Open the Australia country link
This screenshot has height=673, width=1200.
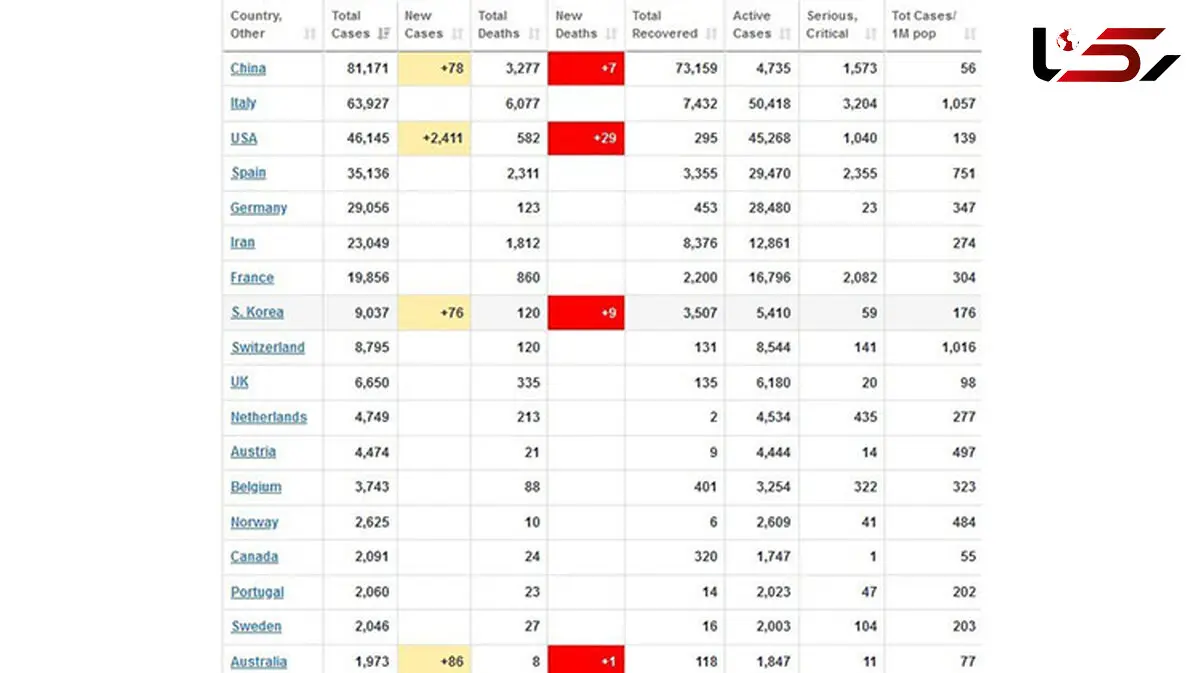(259, 661)
